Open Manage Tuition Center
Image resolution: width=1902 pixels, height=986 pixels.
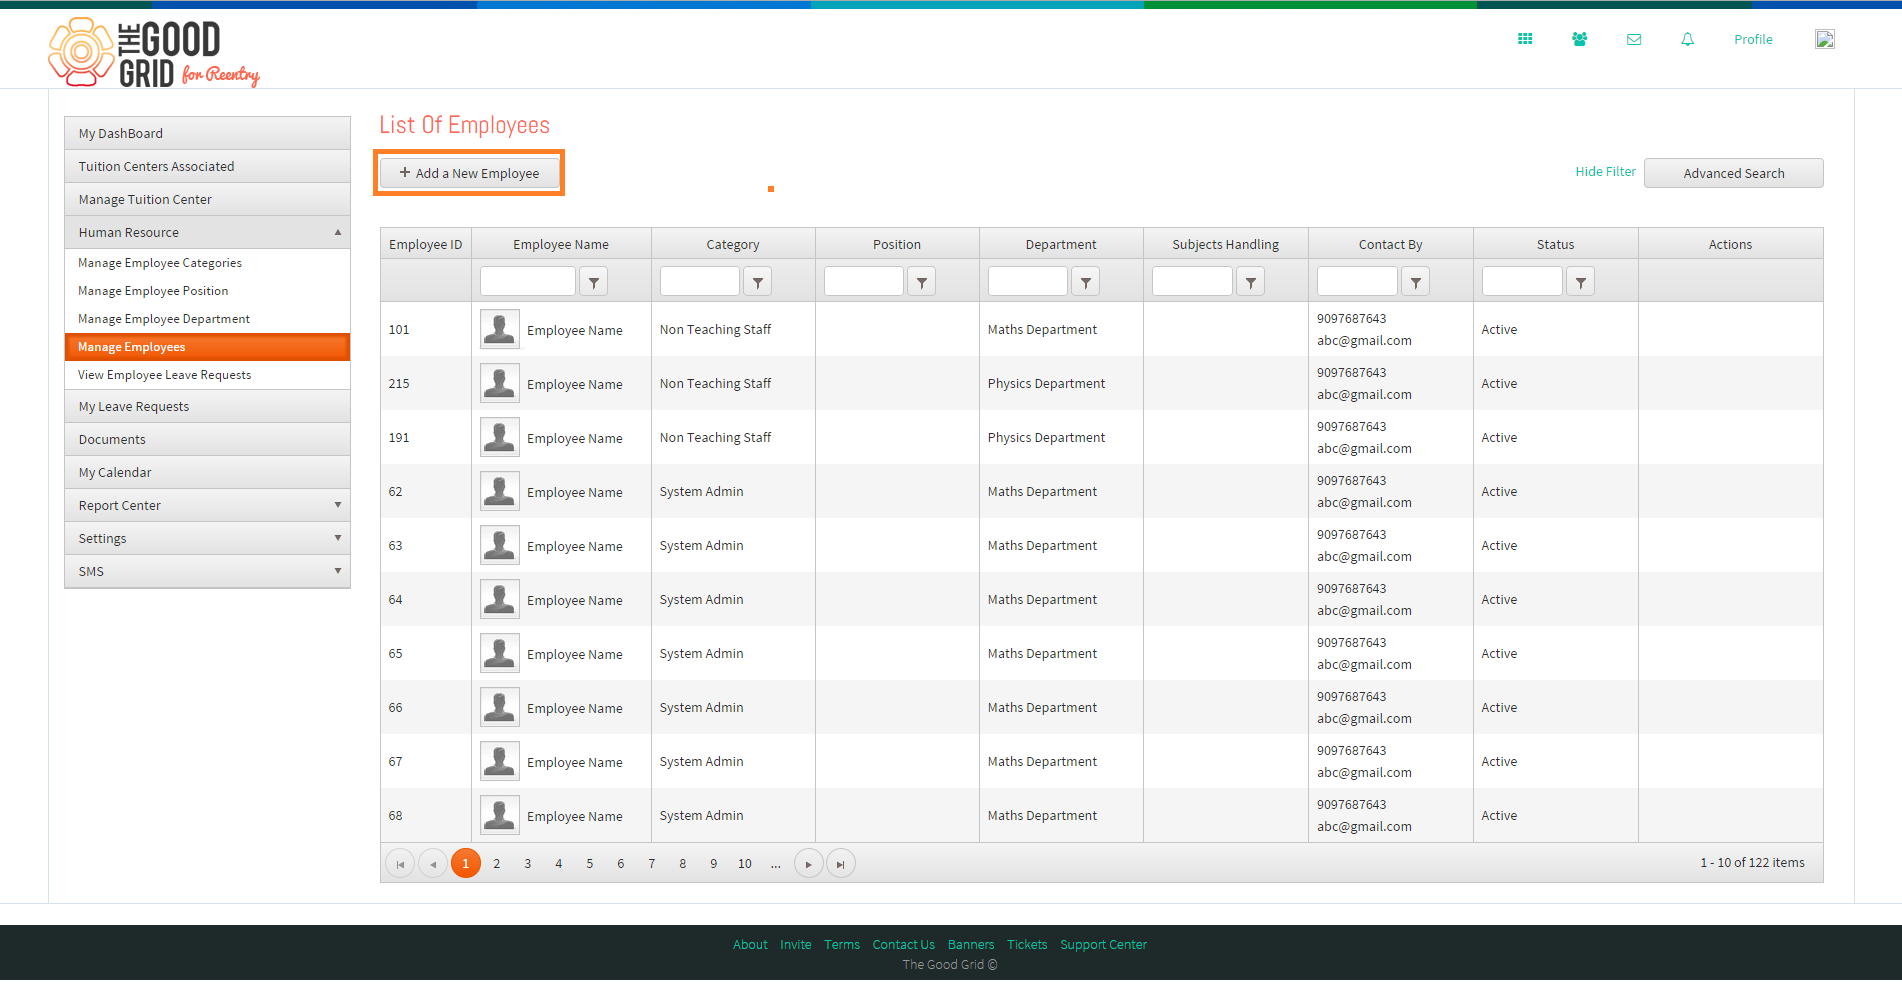coord(207,199)
